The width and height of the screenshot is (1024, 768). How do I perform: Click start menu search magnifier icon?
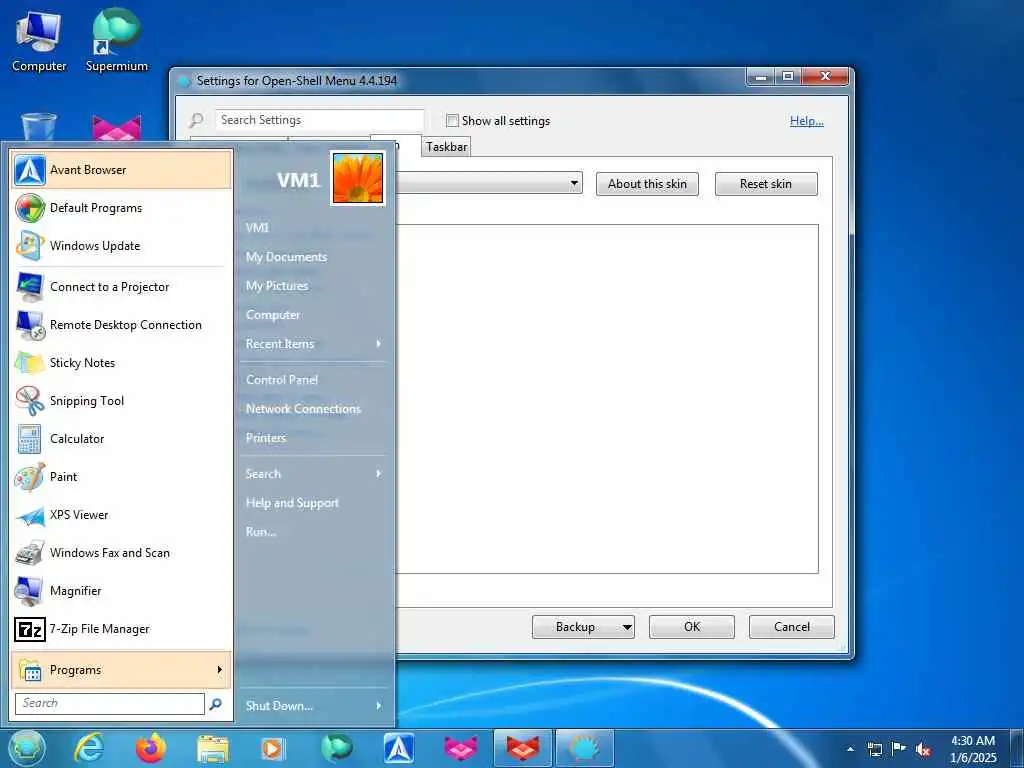(x=216, y=704)
